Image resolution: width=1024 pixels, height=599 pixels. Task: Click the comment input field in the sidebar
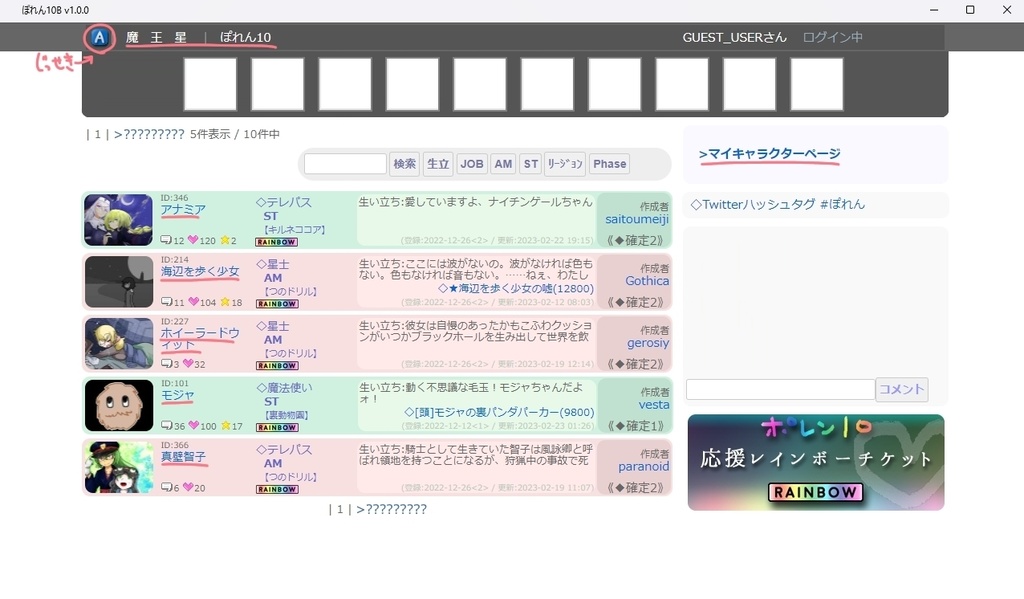(x=781, y=389)
